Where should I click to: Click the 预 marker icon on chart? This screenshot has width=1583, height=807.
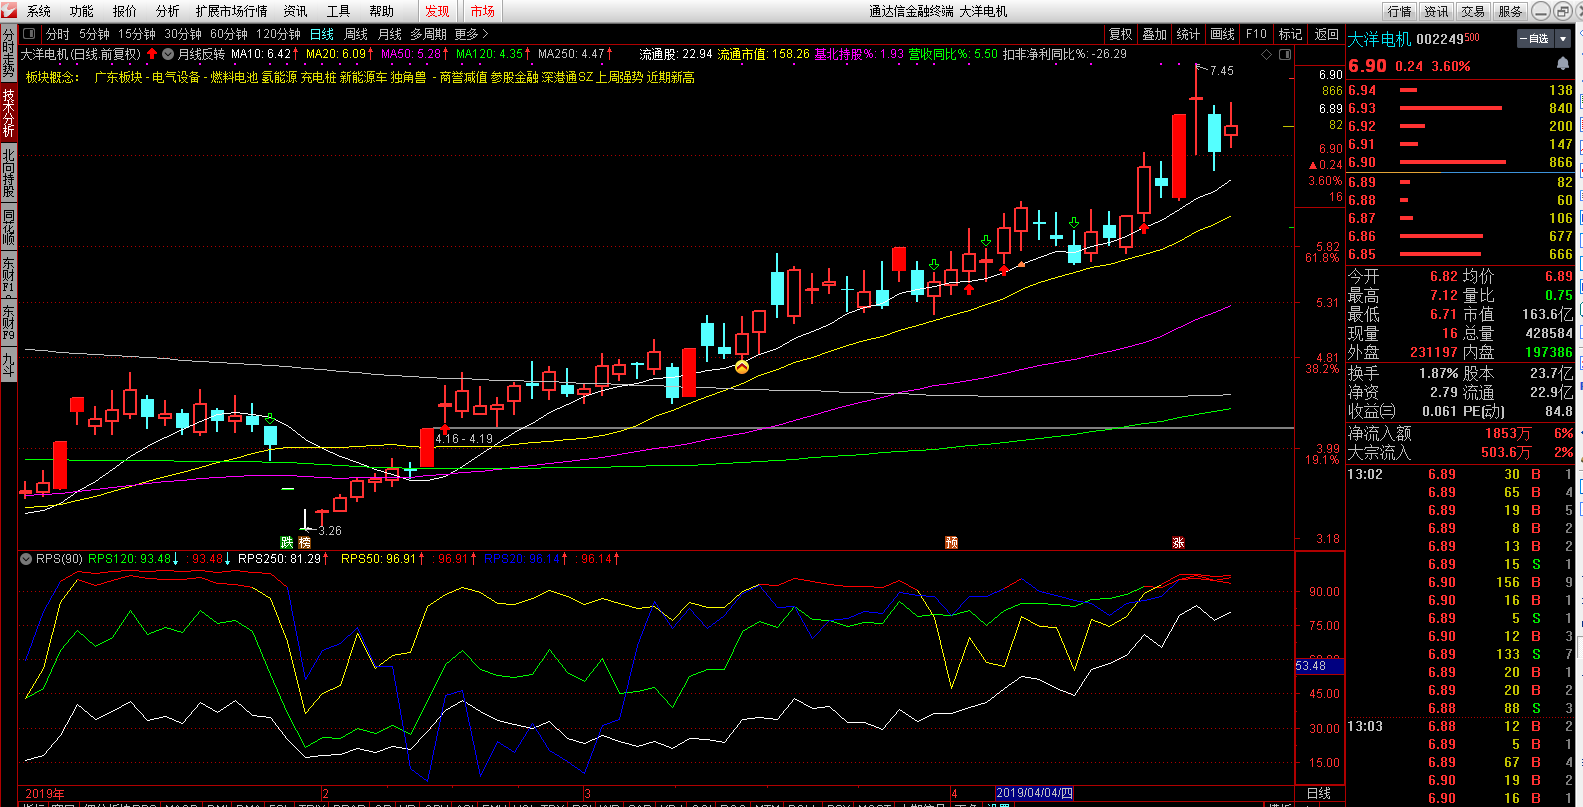click(x=951, y=542)
